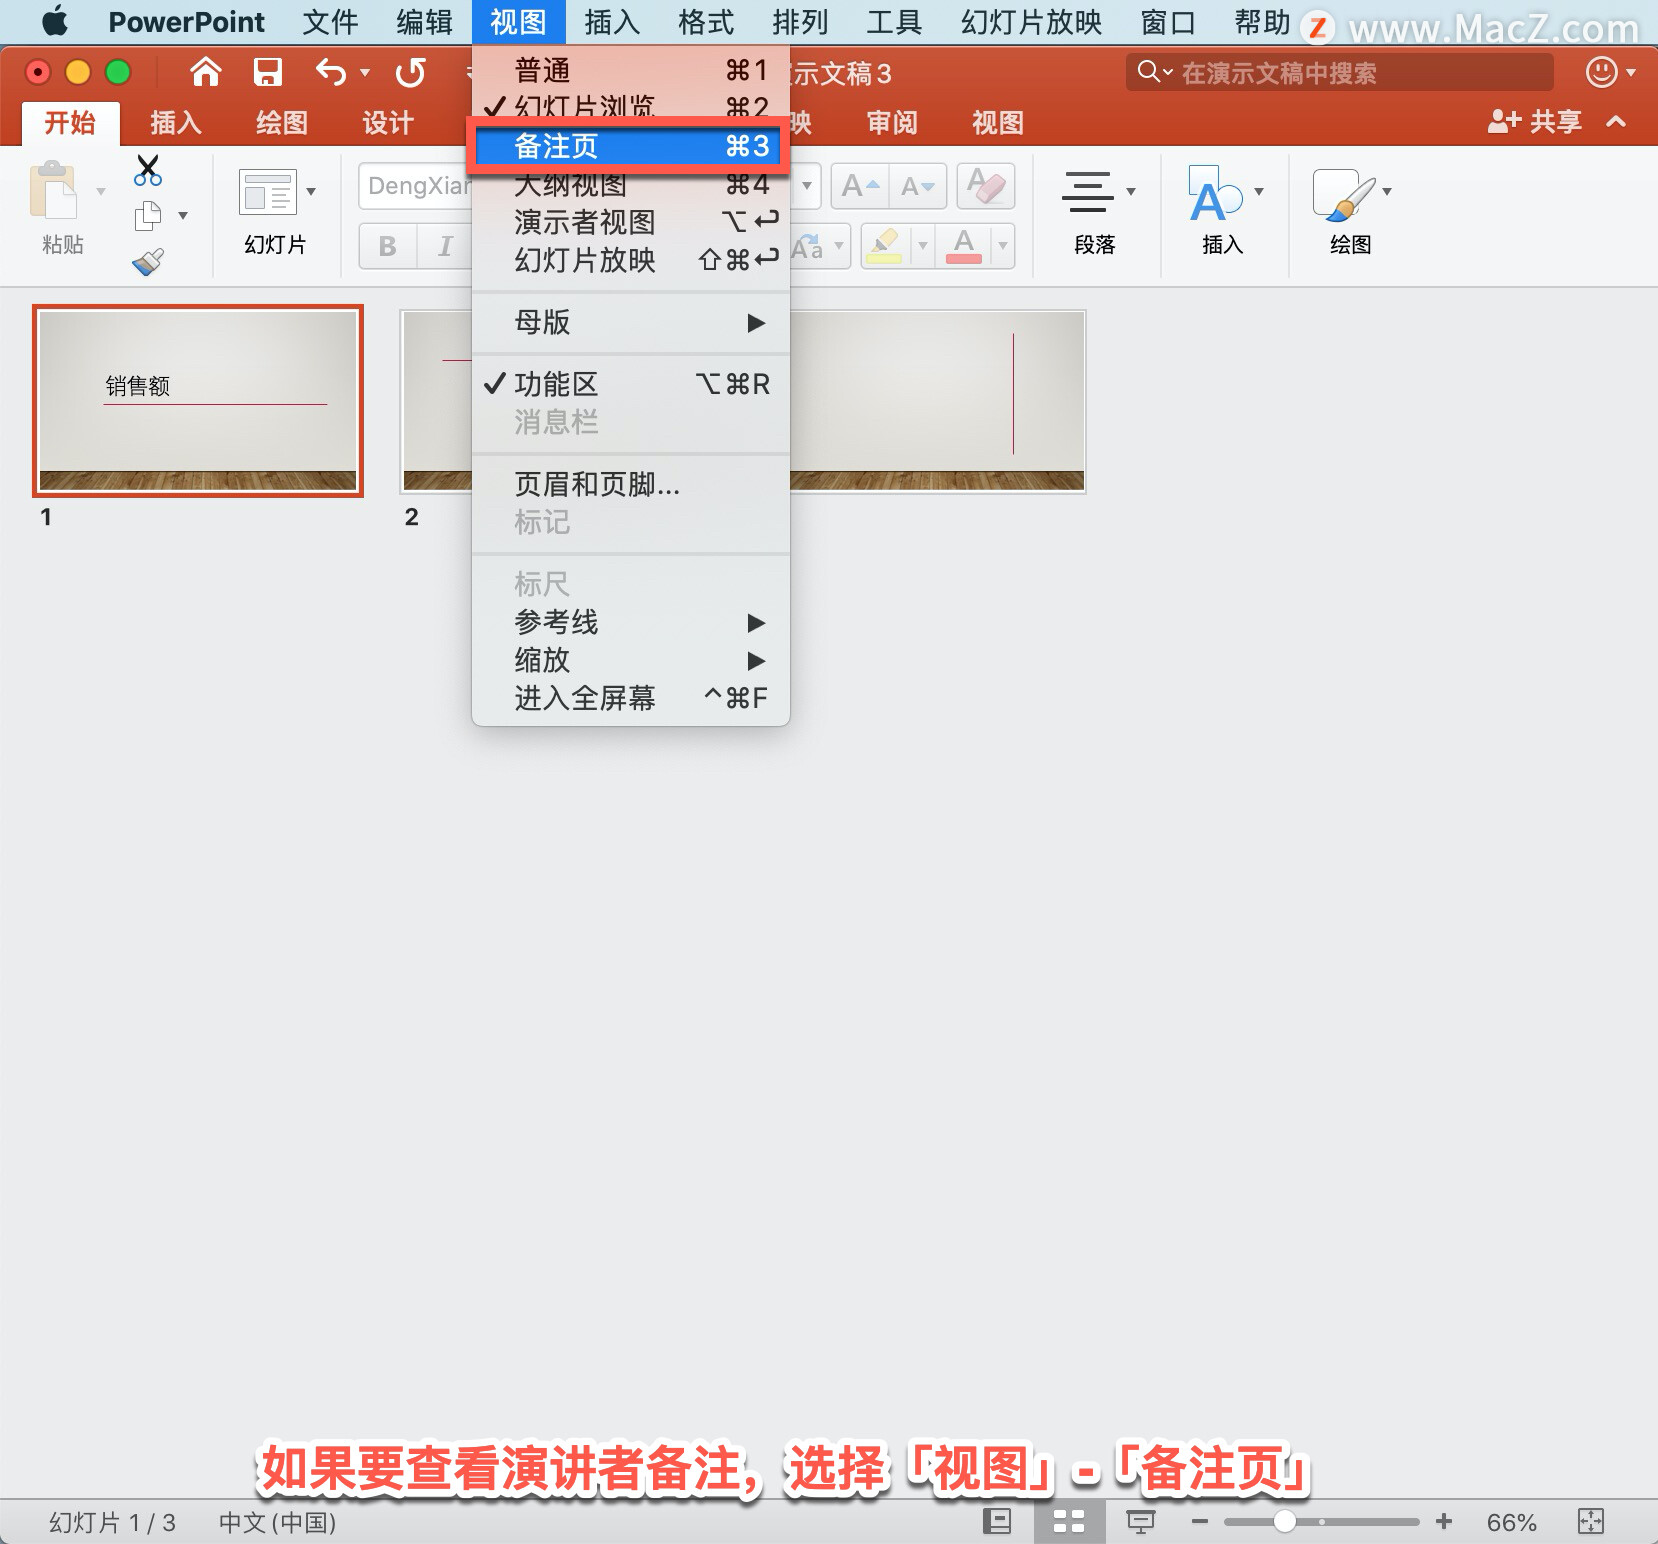
Task: Choose 页眉和页脚... menu item
Action: pyautogui.click(x=630, y=485)
